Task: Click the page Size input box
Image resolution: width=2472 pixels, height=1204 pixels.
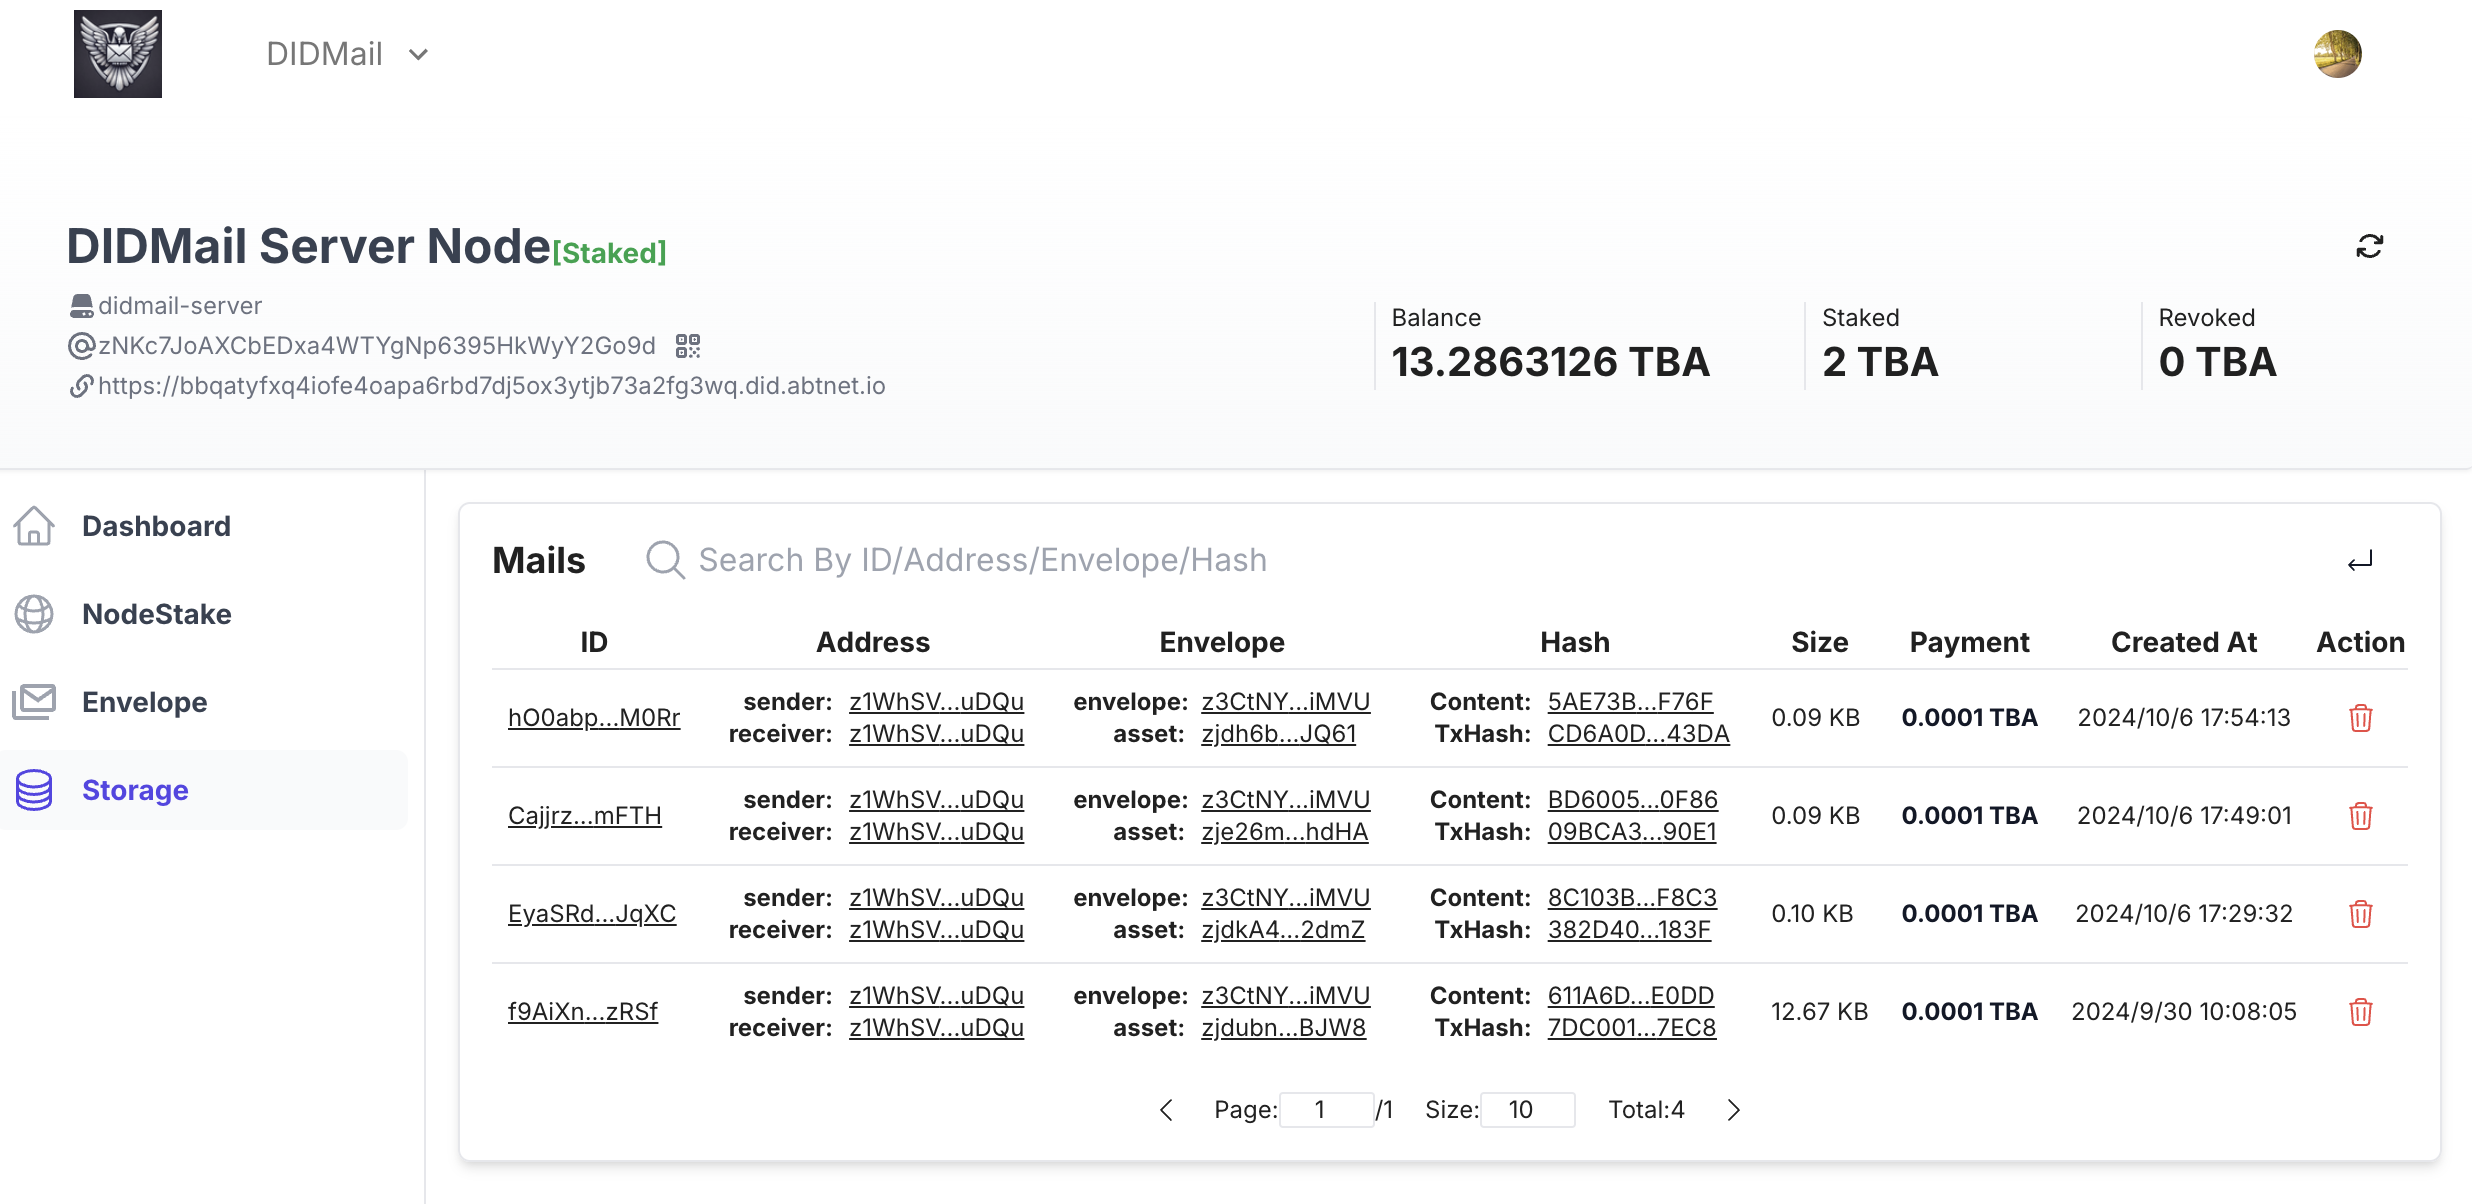Action: 1526,1110
